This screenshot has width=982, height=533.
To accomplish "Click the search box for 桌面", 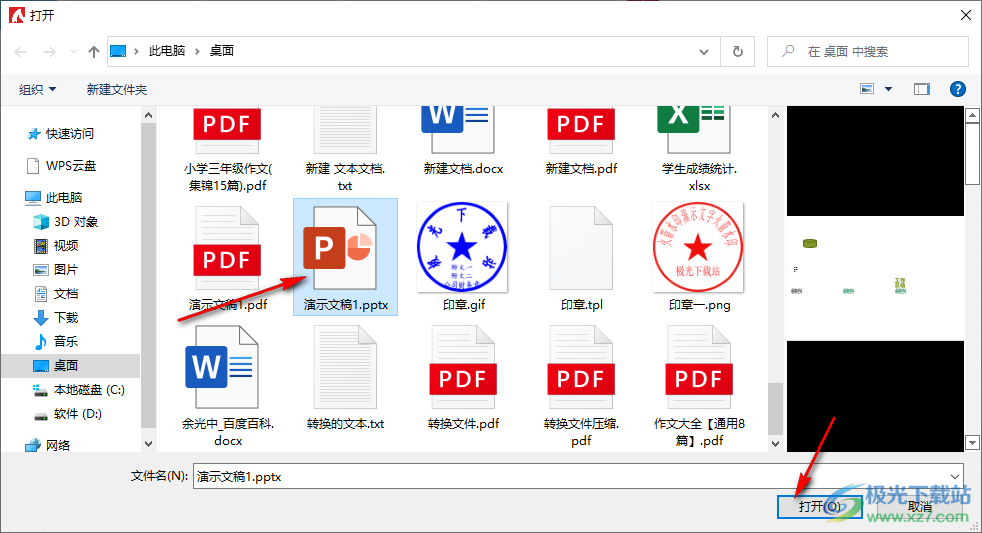I will [868, 51].
